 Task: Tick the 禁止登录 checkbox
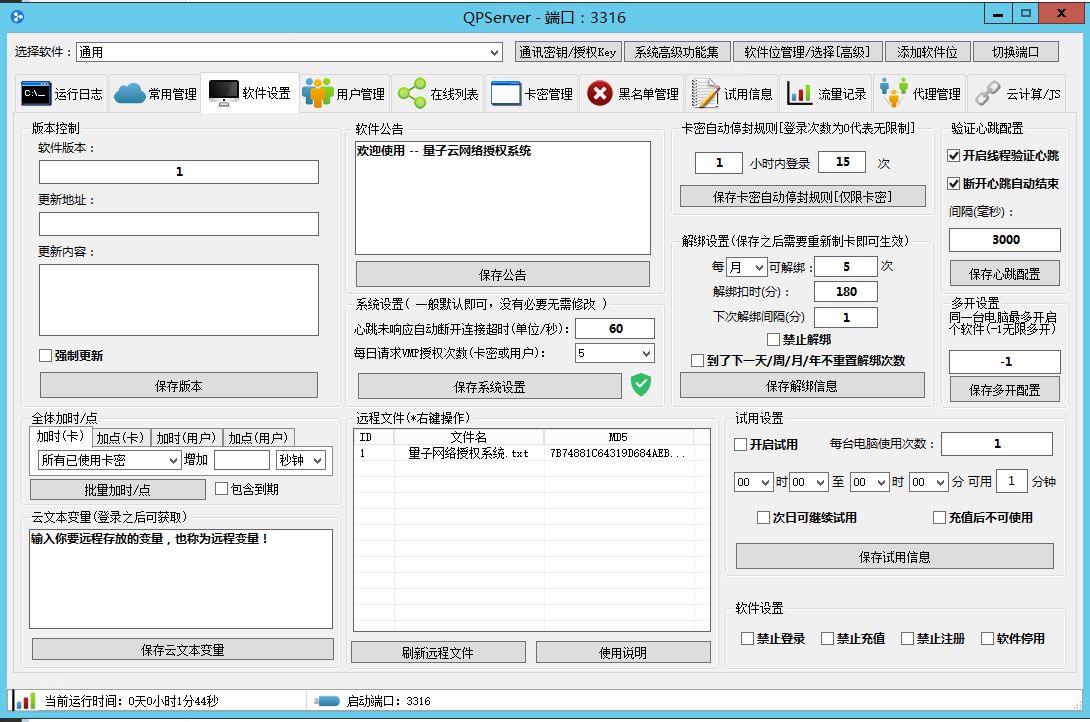tap(747, 638)
